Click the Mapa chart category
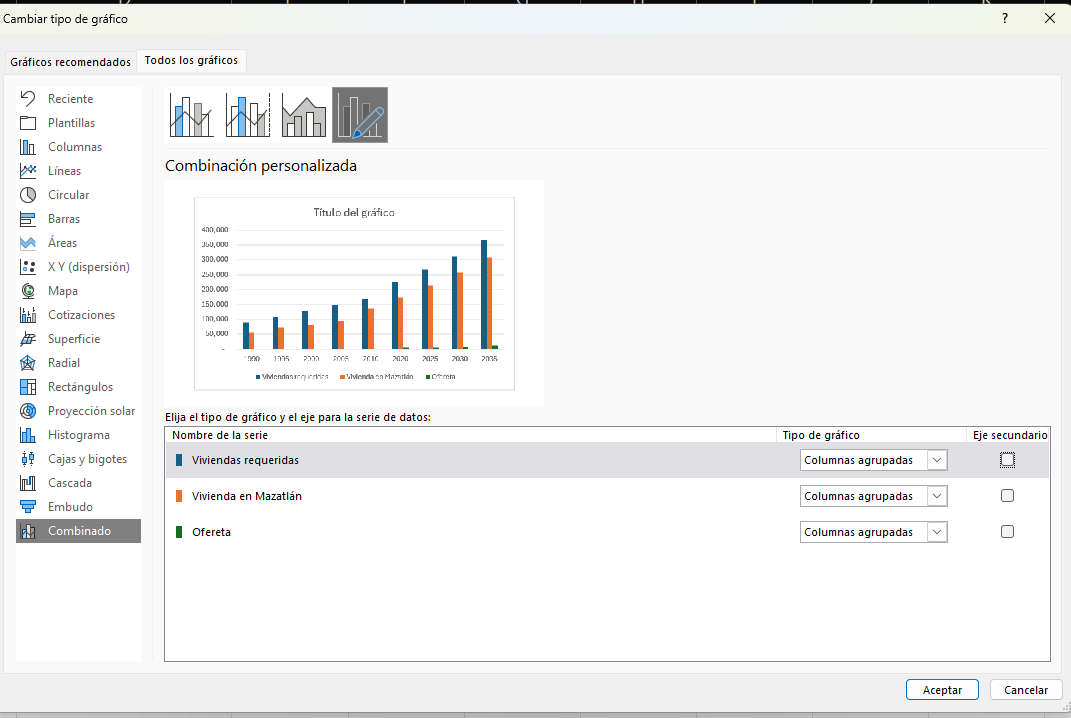1071x718 pixels. pyautogui.click(x=62, y=291)
